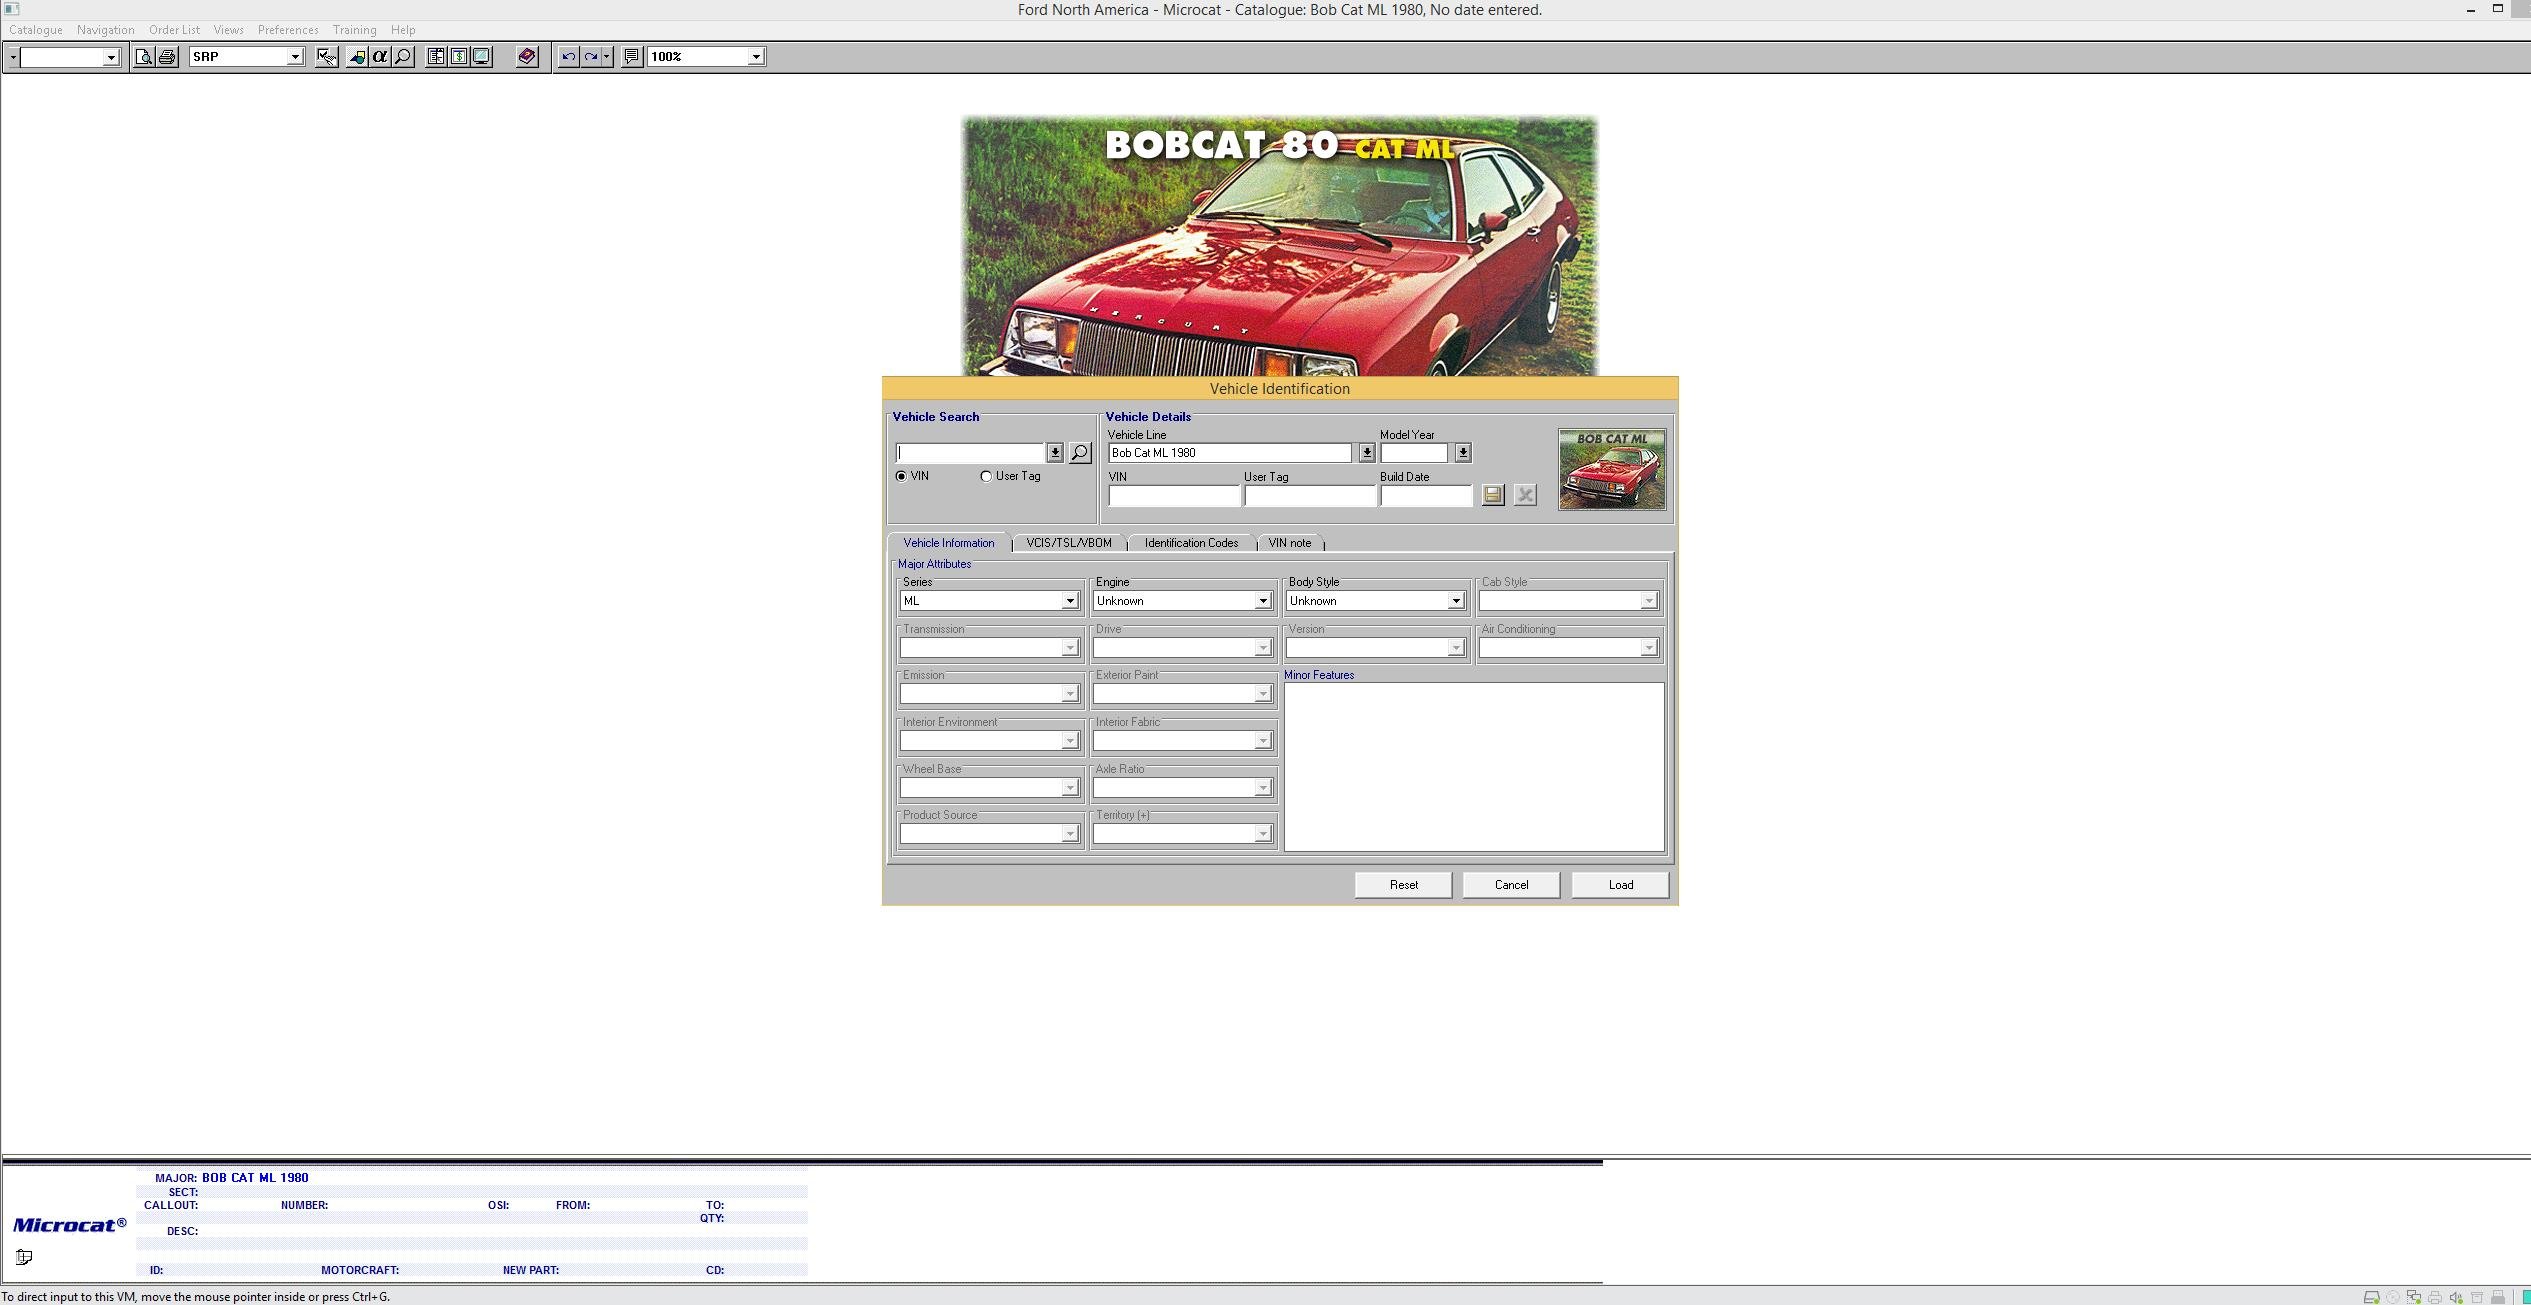The image size is (2531, 1305).
Task: Open the Navigation menu
Action: tap(105, 30)
